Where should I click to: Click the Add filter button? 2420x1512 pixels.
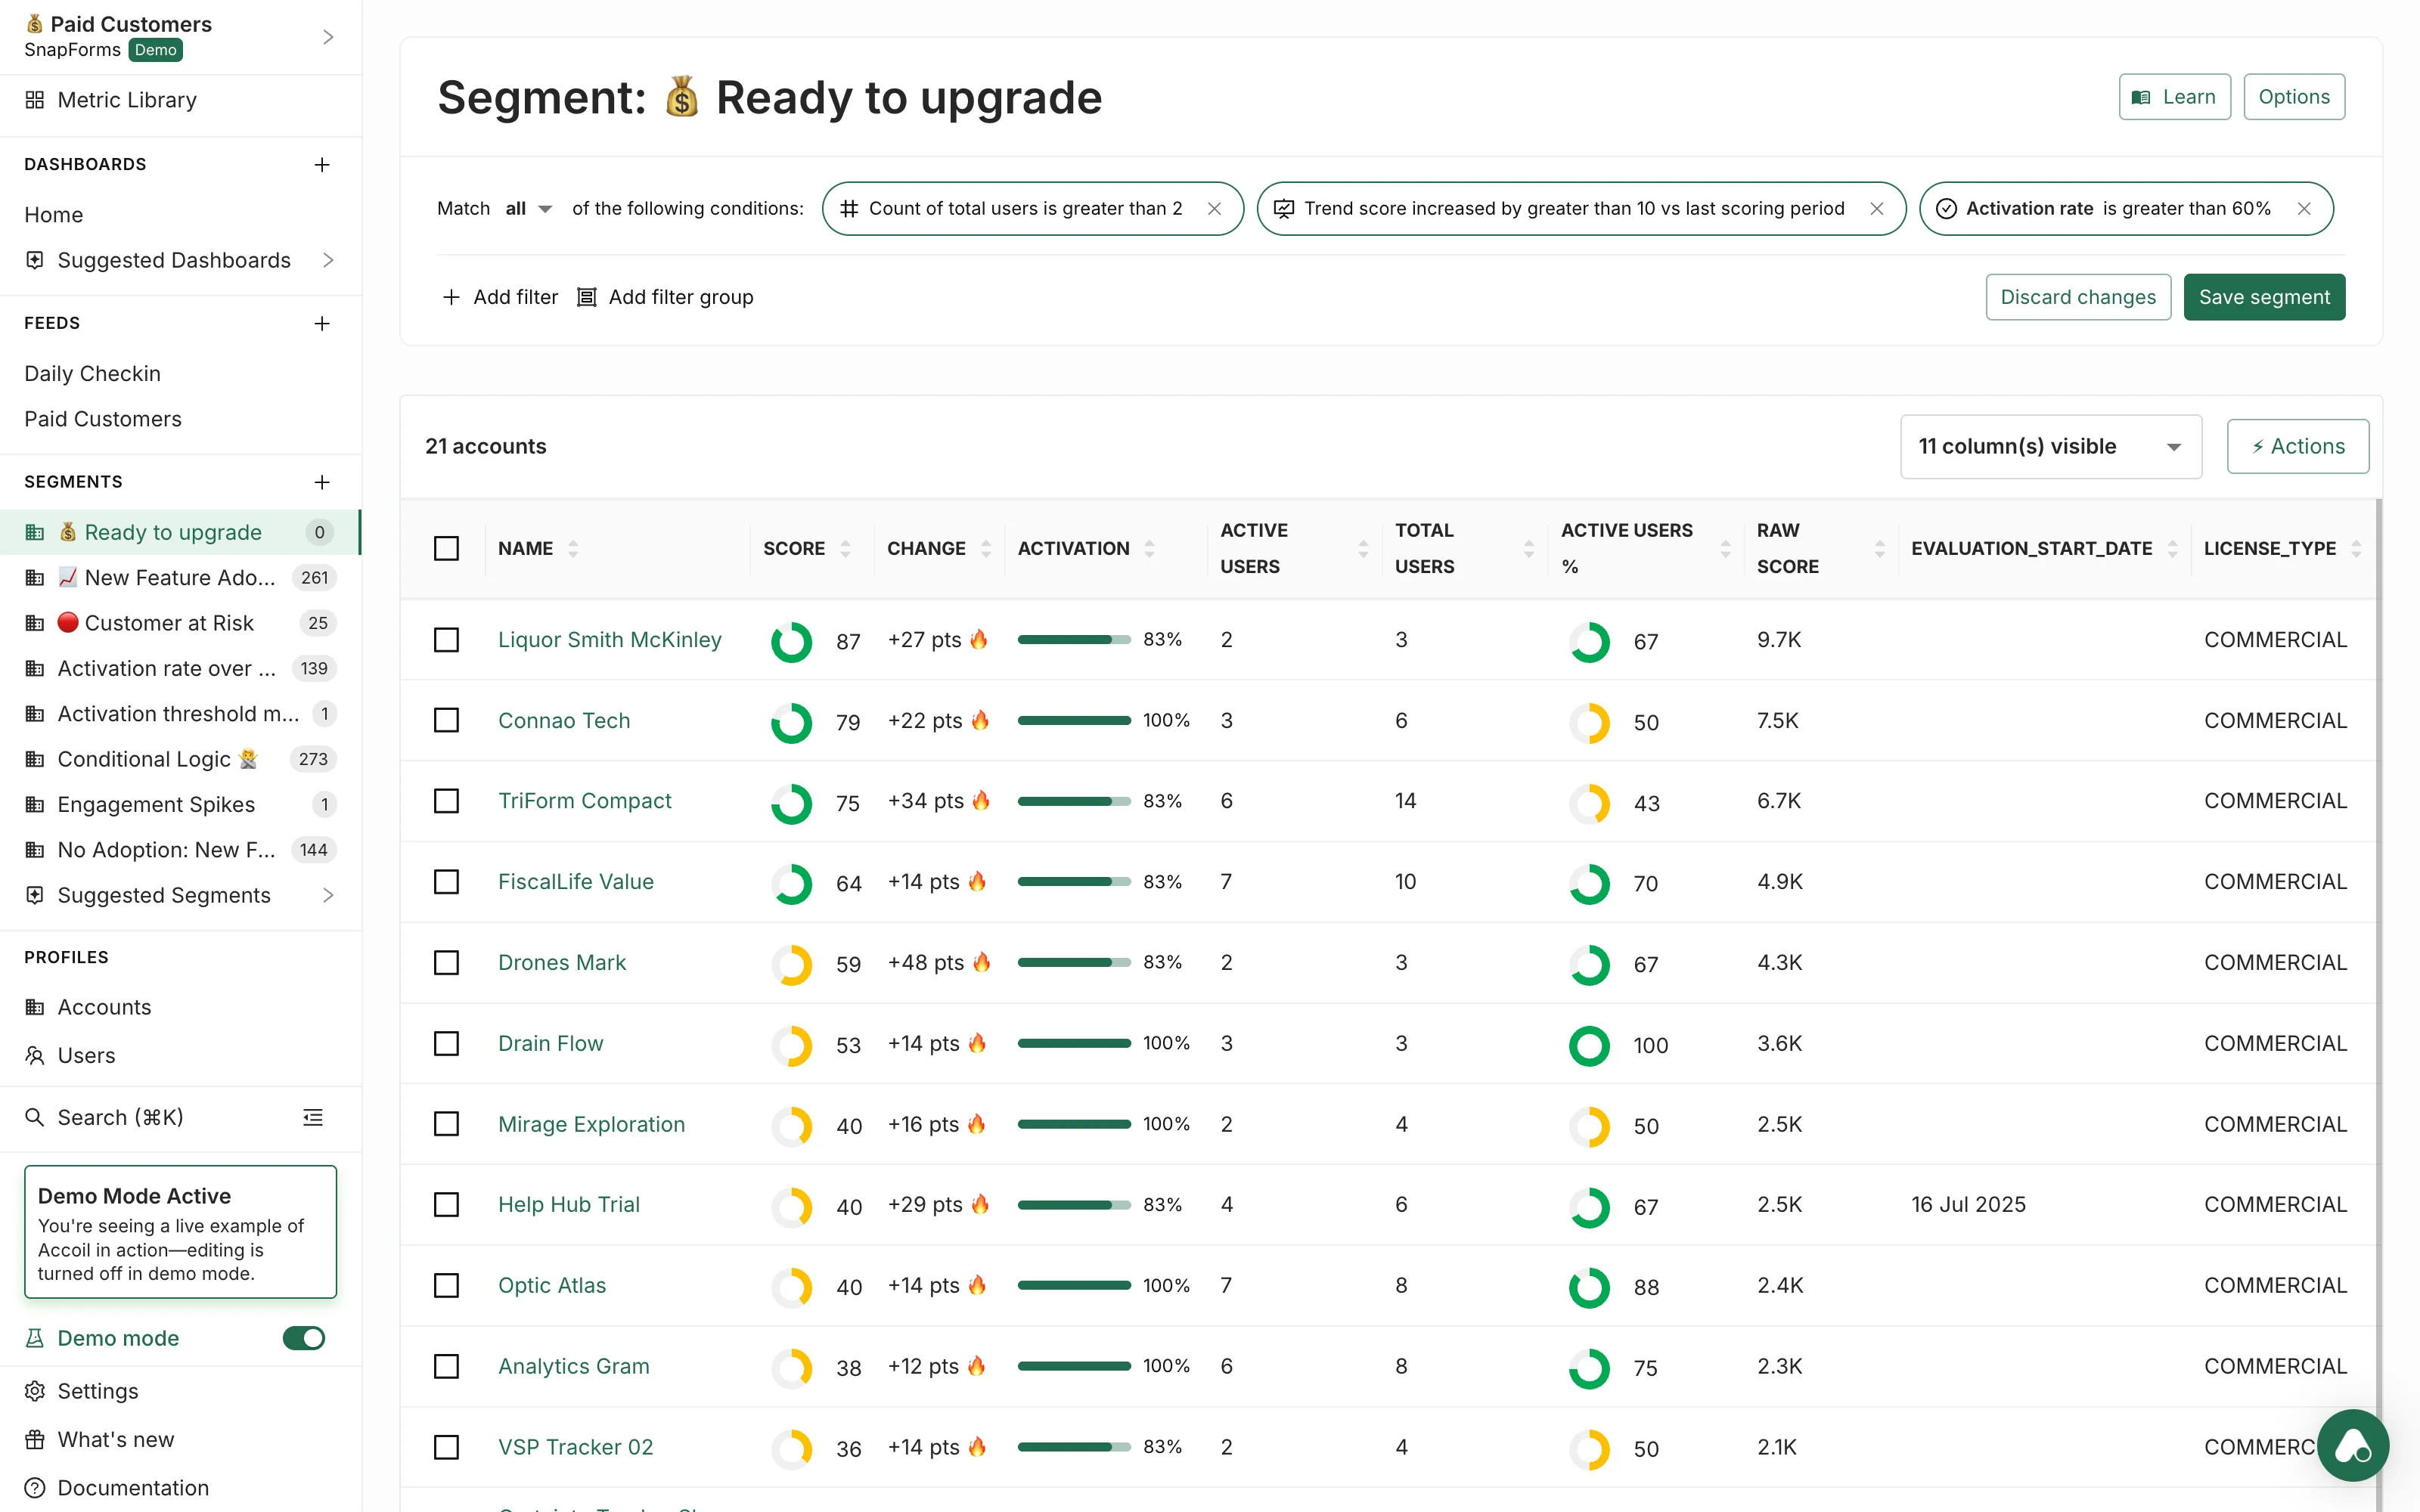click(500, 297)
